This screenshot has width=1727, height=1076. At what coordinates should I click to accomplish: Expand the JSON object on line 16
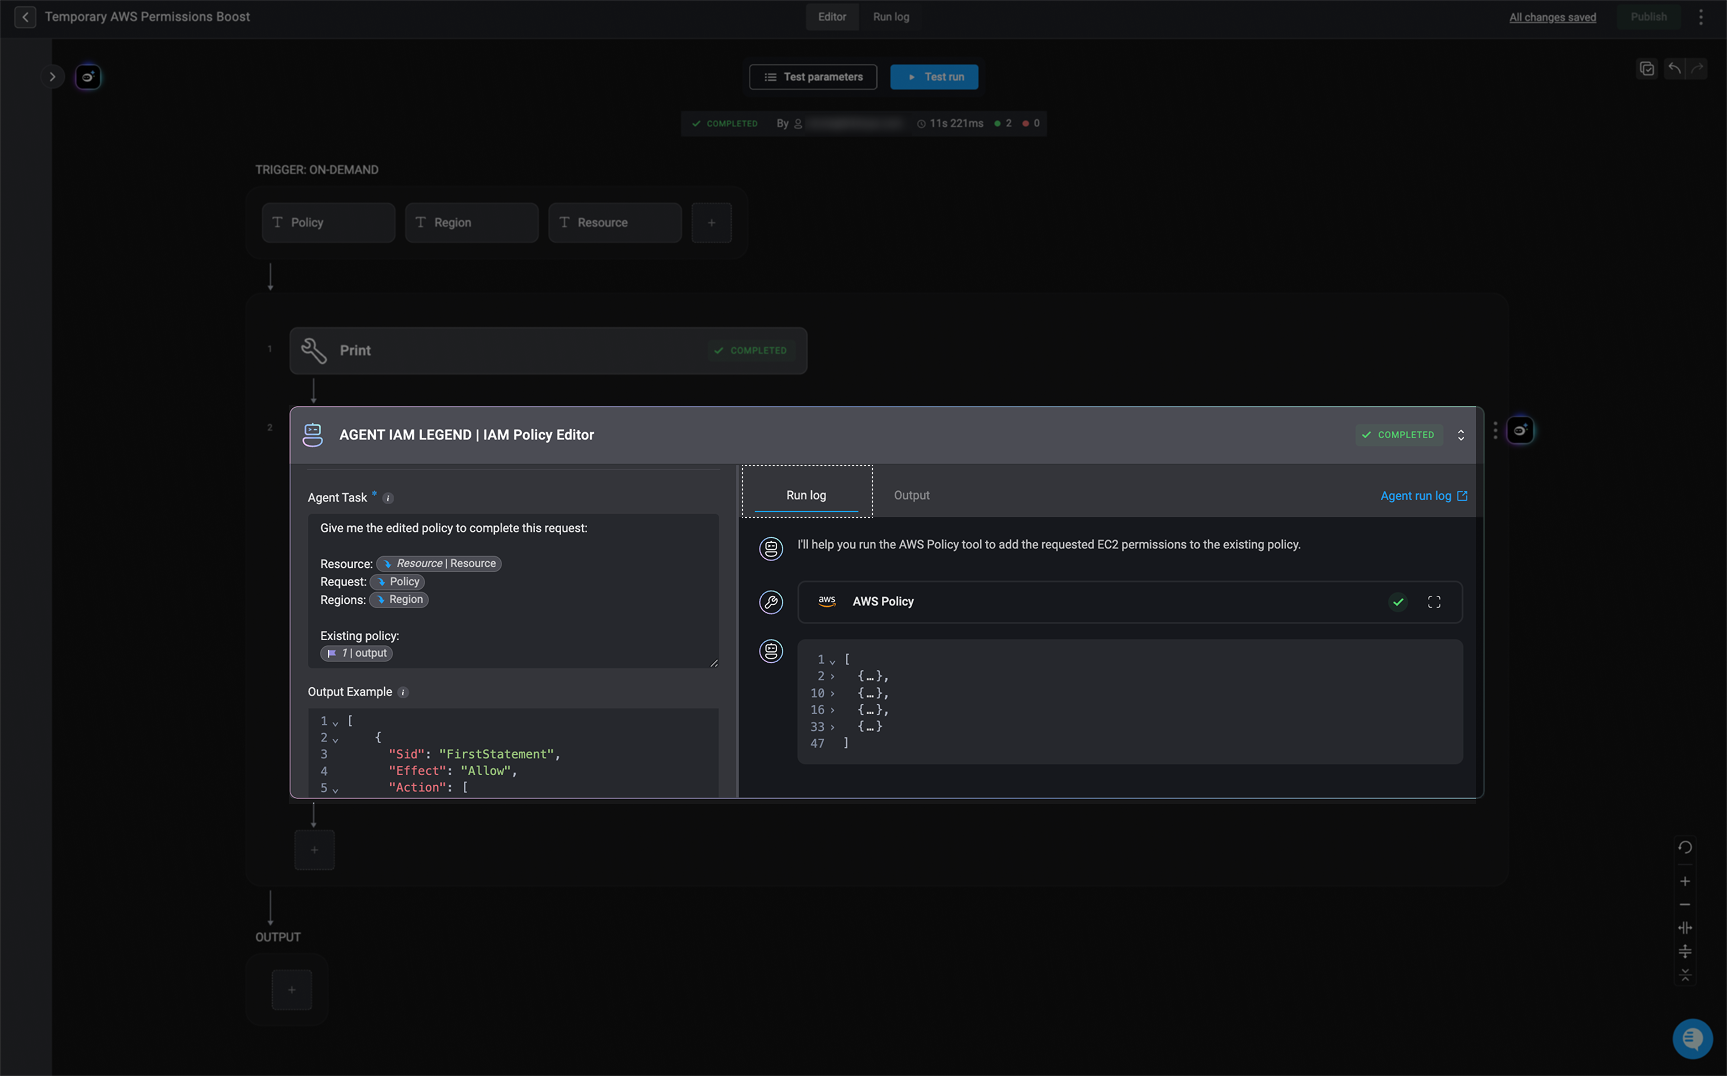(832, 711)
